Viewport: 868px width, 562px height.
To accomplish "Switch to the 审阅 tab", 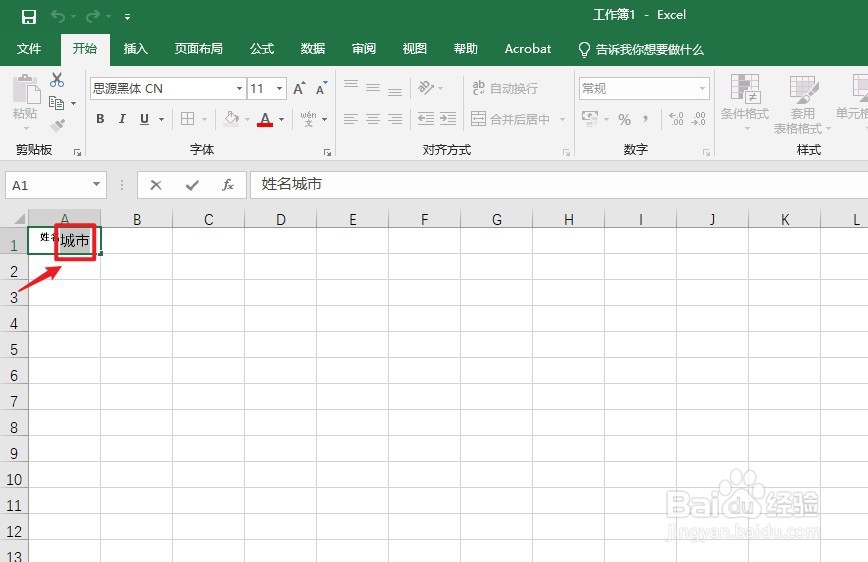I will 364,49.
